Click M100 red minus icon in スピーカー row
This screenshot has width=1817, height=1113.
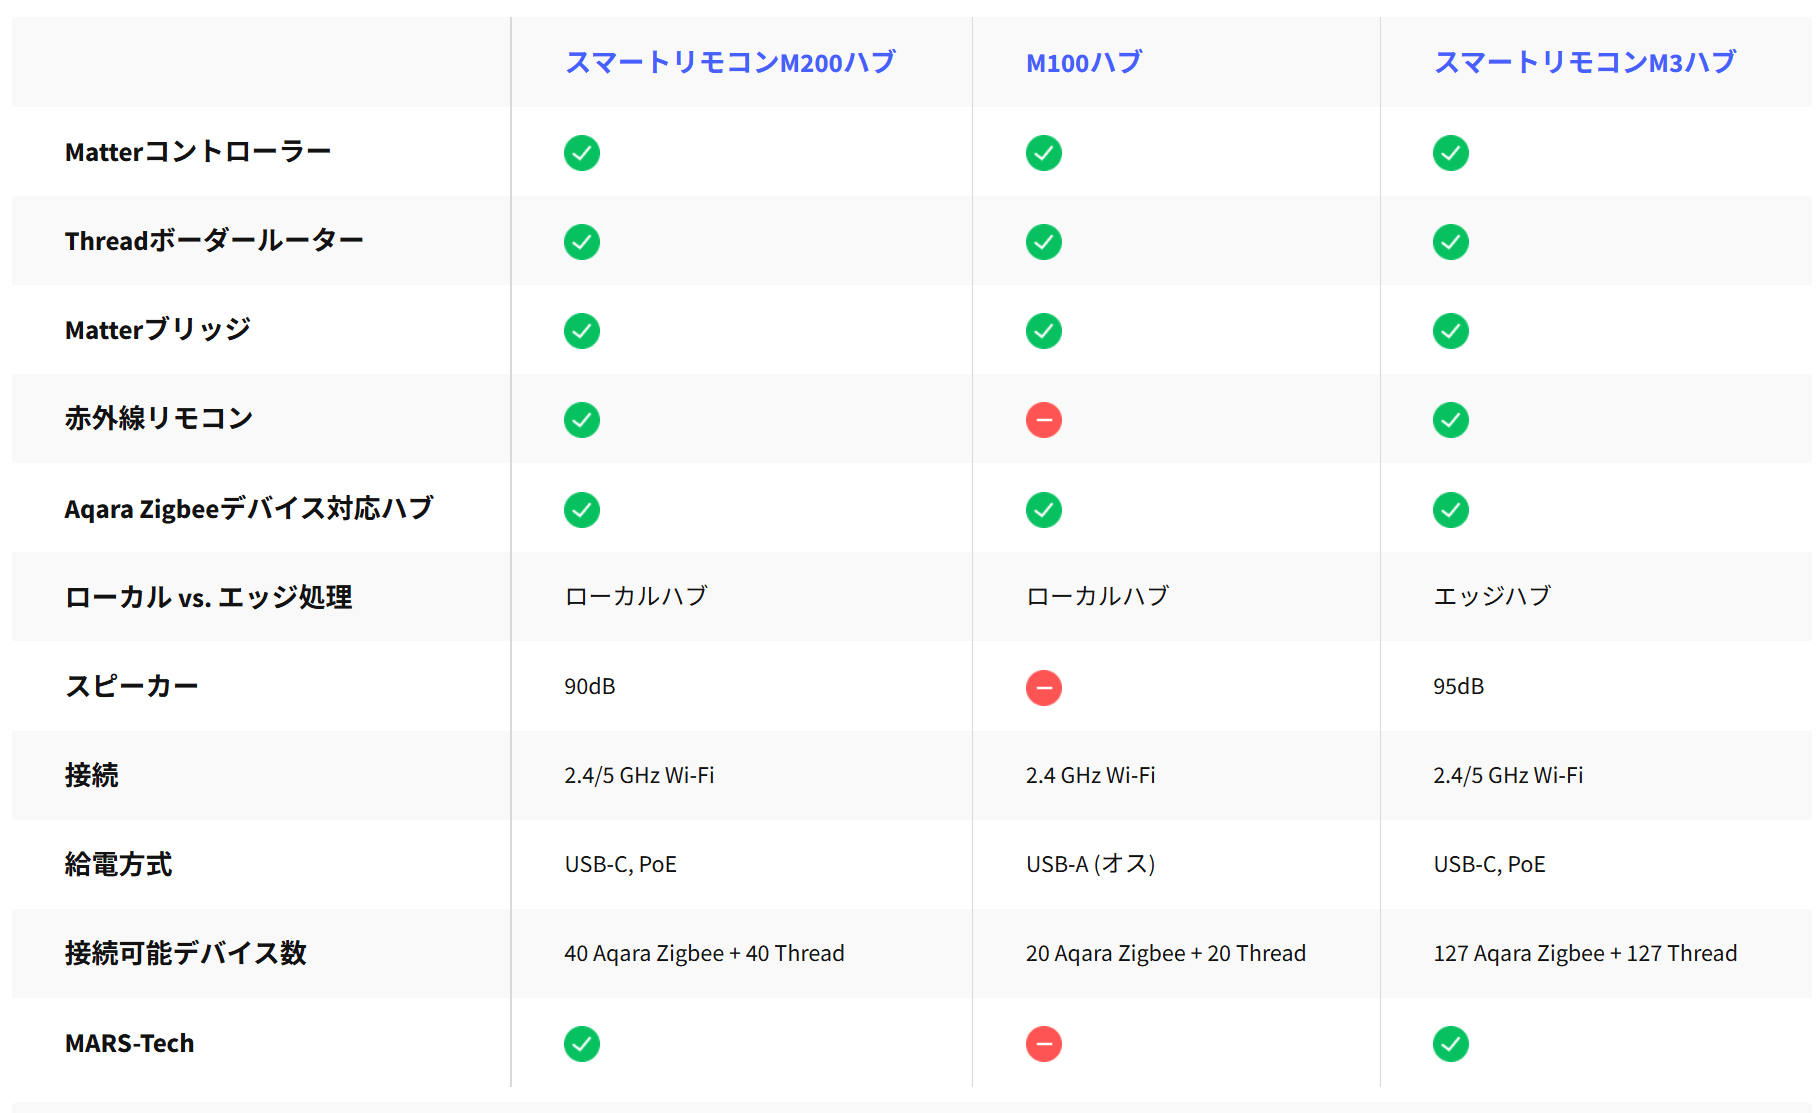click(1043, 688)
